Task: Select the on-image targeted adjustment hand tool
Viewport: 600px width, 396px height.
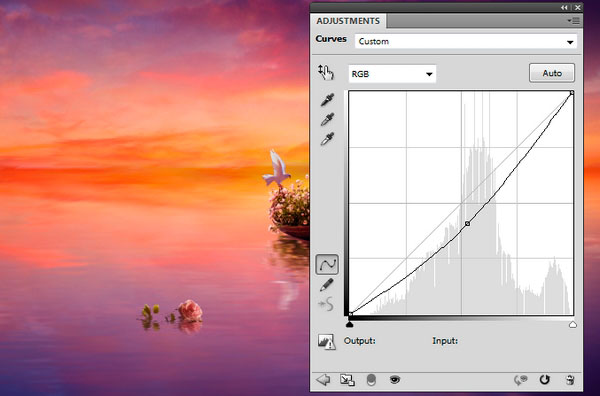Action: click(x=326, y=73)
